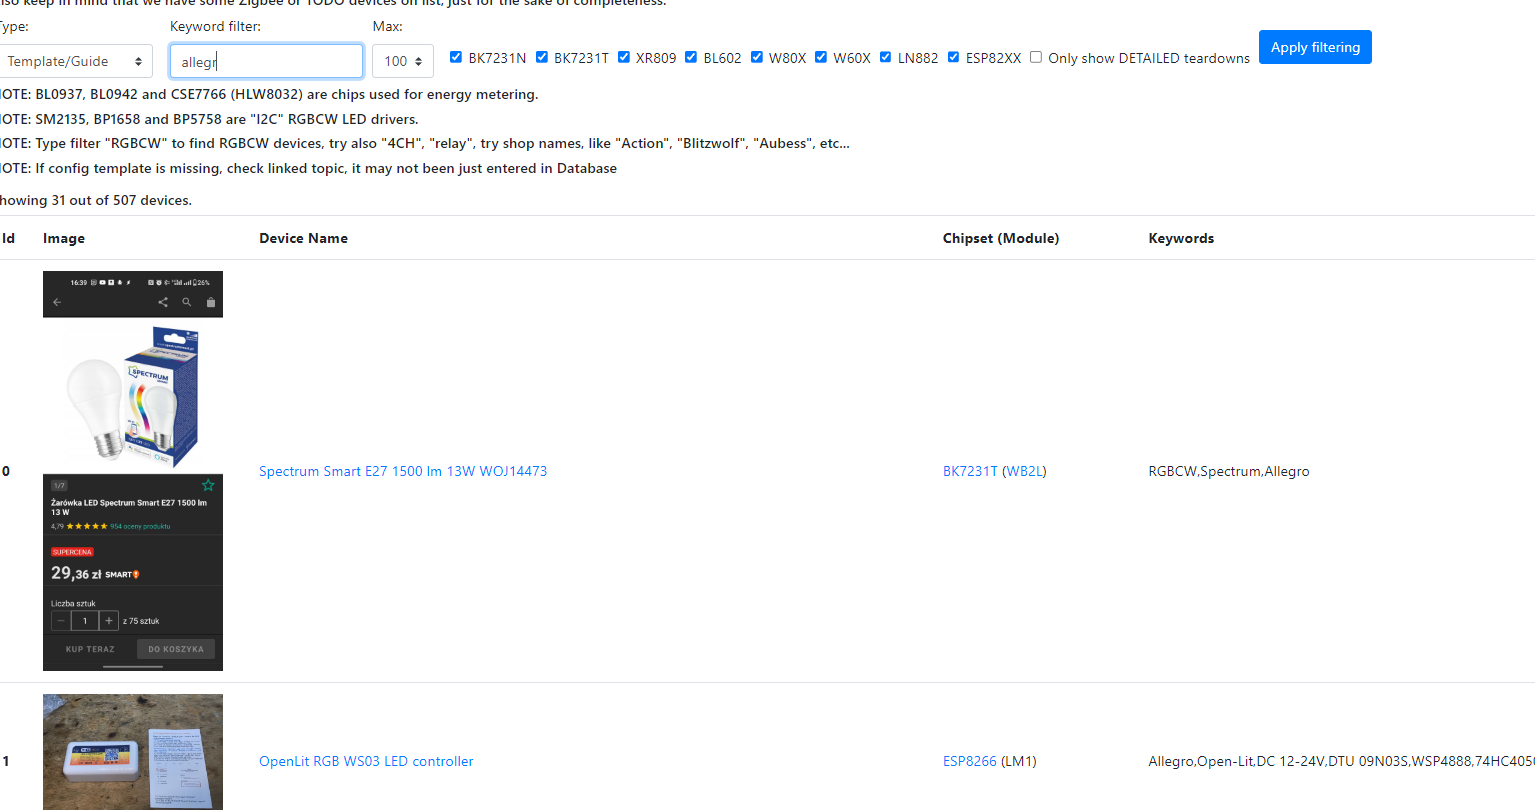Open Spectrum Smart E27 1500 lm device link
Viewport: 1535px width, 810px height.
click(x=403, y=471)
